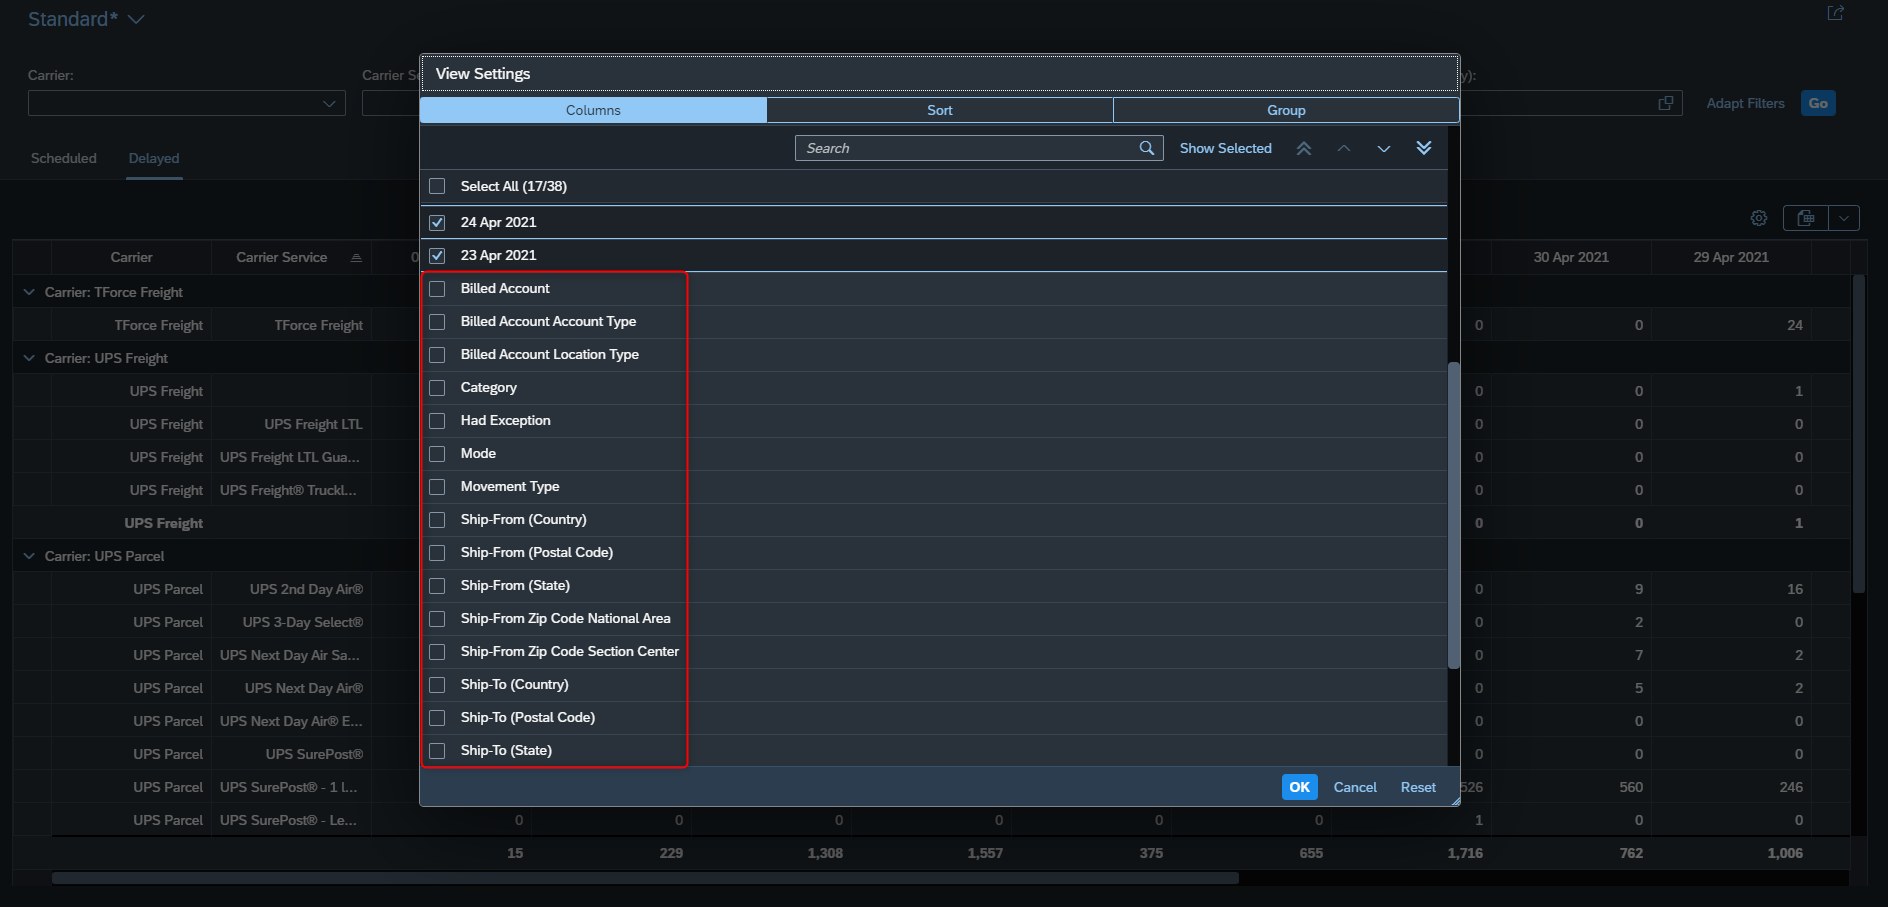Switch to the Sort tab
The height and width of the screenshot is (907, 1888).
click(940, 110)
